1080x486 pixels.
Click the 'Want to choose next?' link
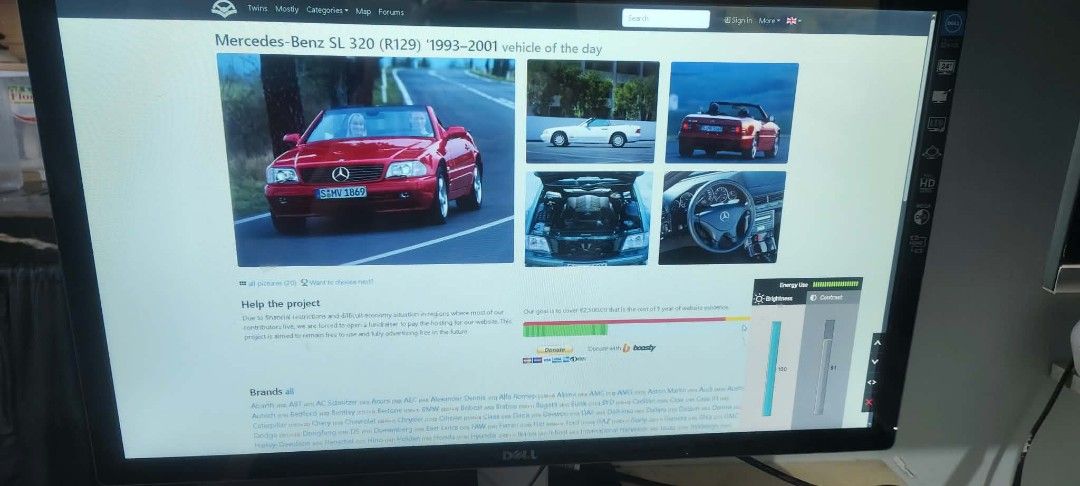coord(338,282)
